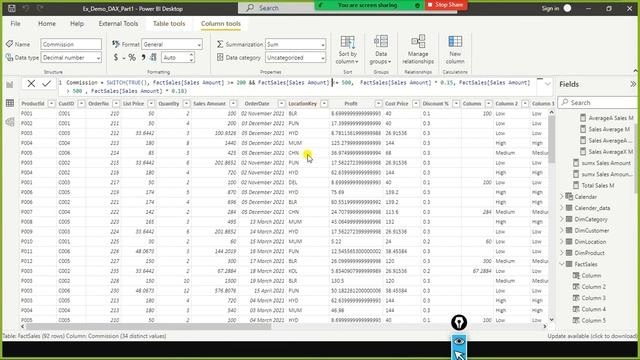Viewport: 640px width, 360px height.
Task: Create a New column
Action: 455,50
